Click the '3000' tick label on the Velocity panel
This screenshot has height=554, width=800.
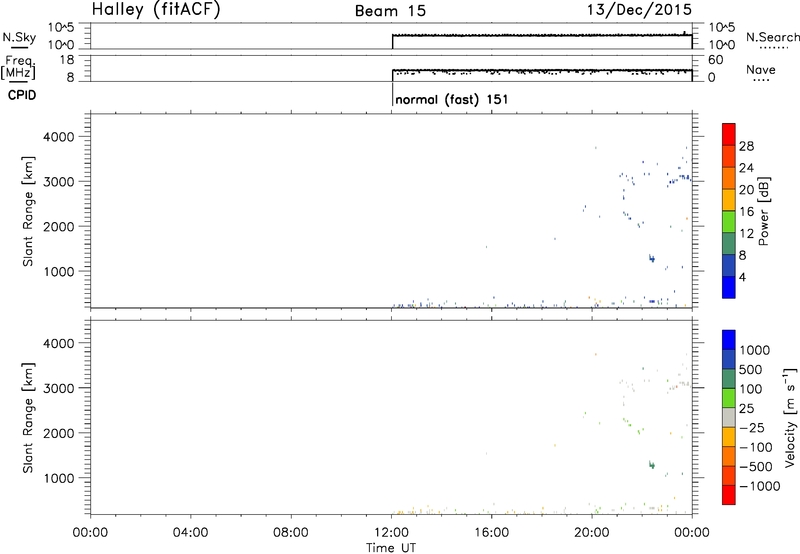tap(59, 388)
